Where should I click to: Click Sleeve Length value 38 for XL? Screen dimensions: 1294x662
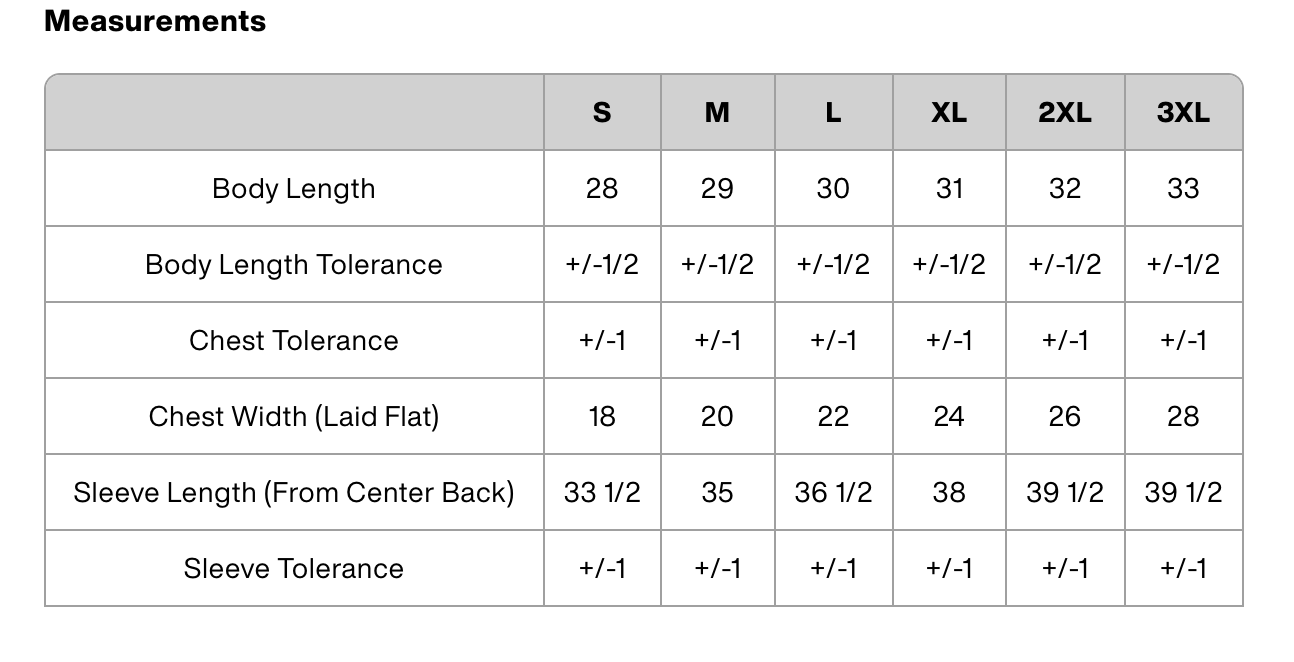(x=949, y=492)
